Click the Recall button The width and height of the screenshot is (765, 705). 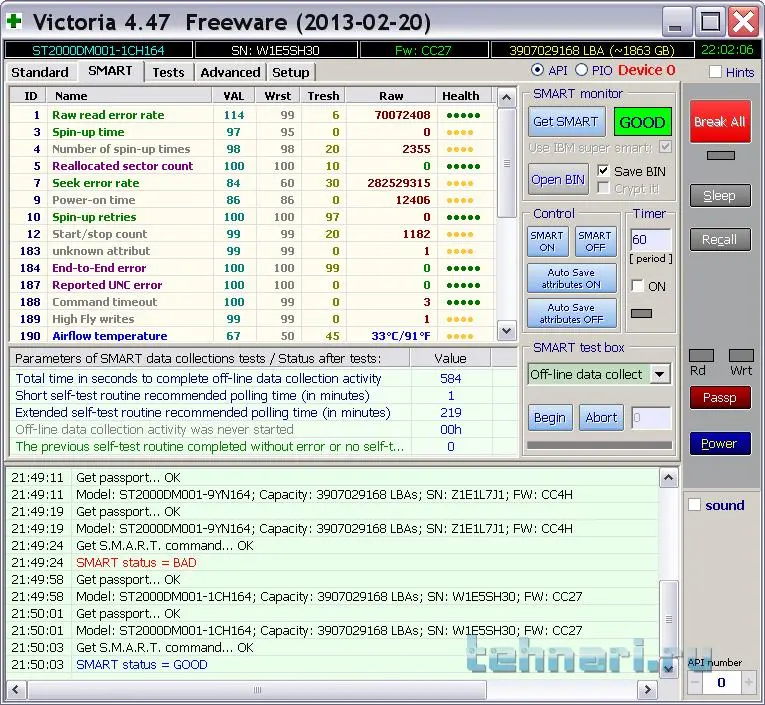720,240
